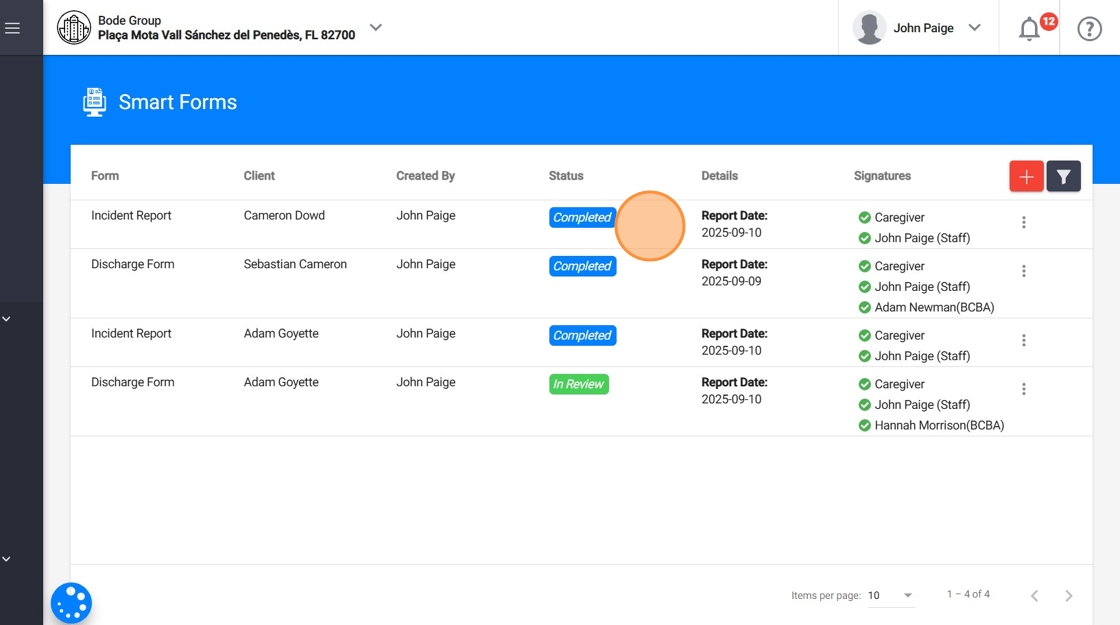
Task: Expand the upper sidebar chevron section
Action: pyautogui.click(x=6, y=319)
